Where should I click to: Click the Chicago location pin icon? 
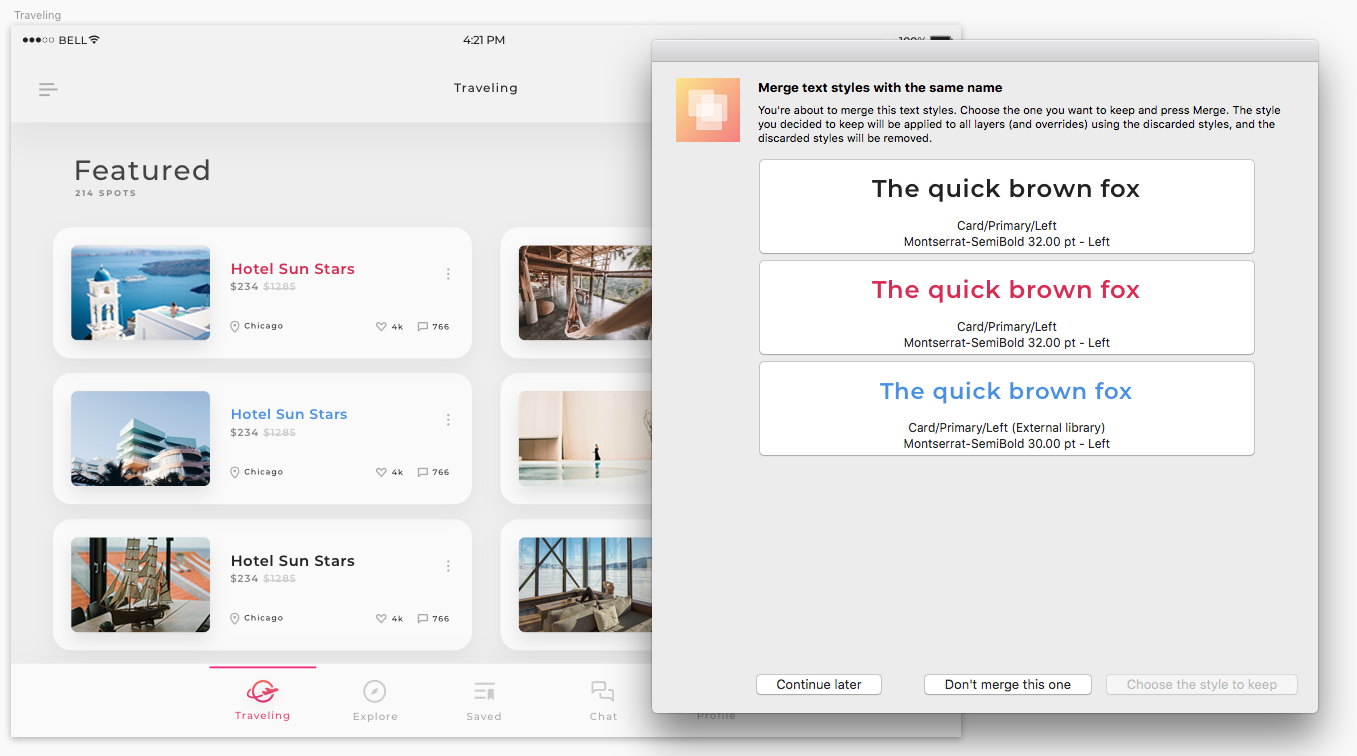click(232, 326)
